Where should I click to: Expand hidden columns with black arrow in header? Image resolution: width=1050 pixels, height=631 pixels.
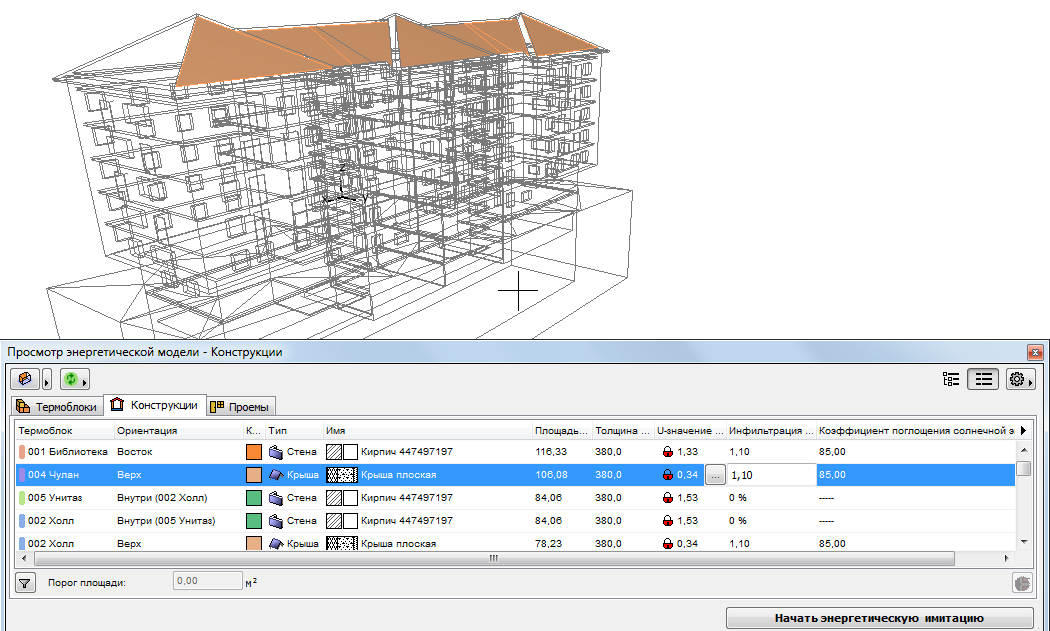pos(1022,430)
